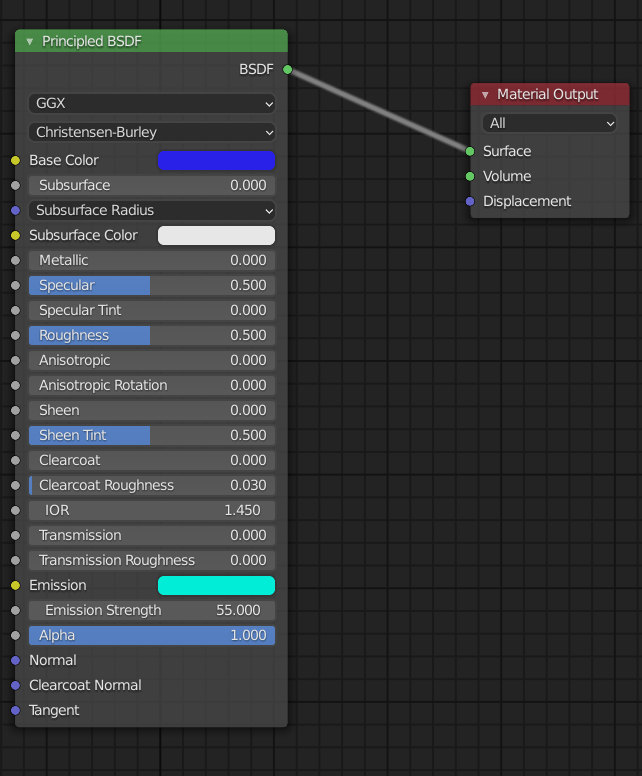This screenshot has height=776, width=642.
Task: Click the Sheen slider
Action: point(152,410)
